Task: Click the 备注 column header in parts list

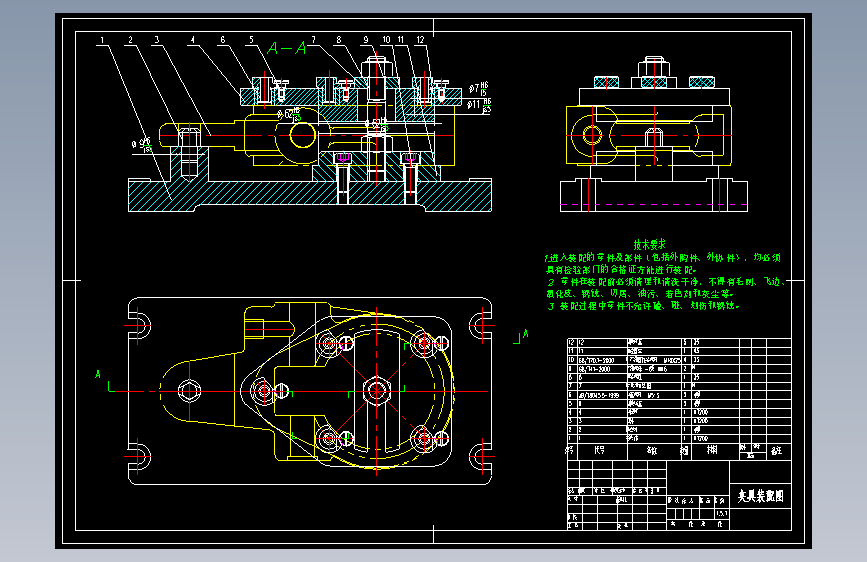Action: 776,451
